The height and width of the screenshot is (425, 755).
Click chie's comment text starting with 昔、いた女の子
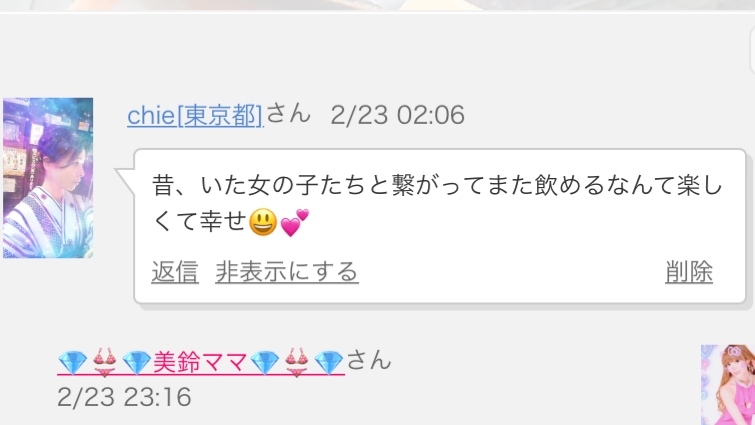[437, 204]
